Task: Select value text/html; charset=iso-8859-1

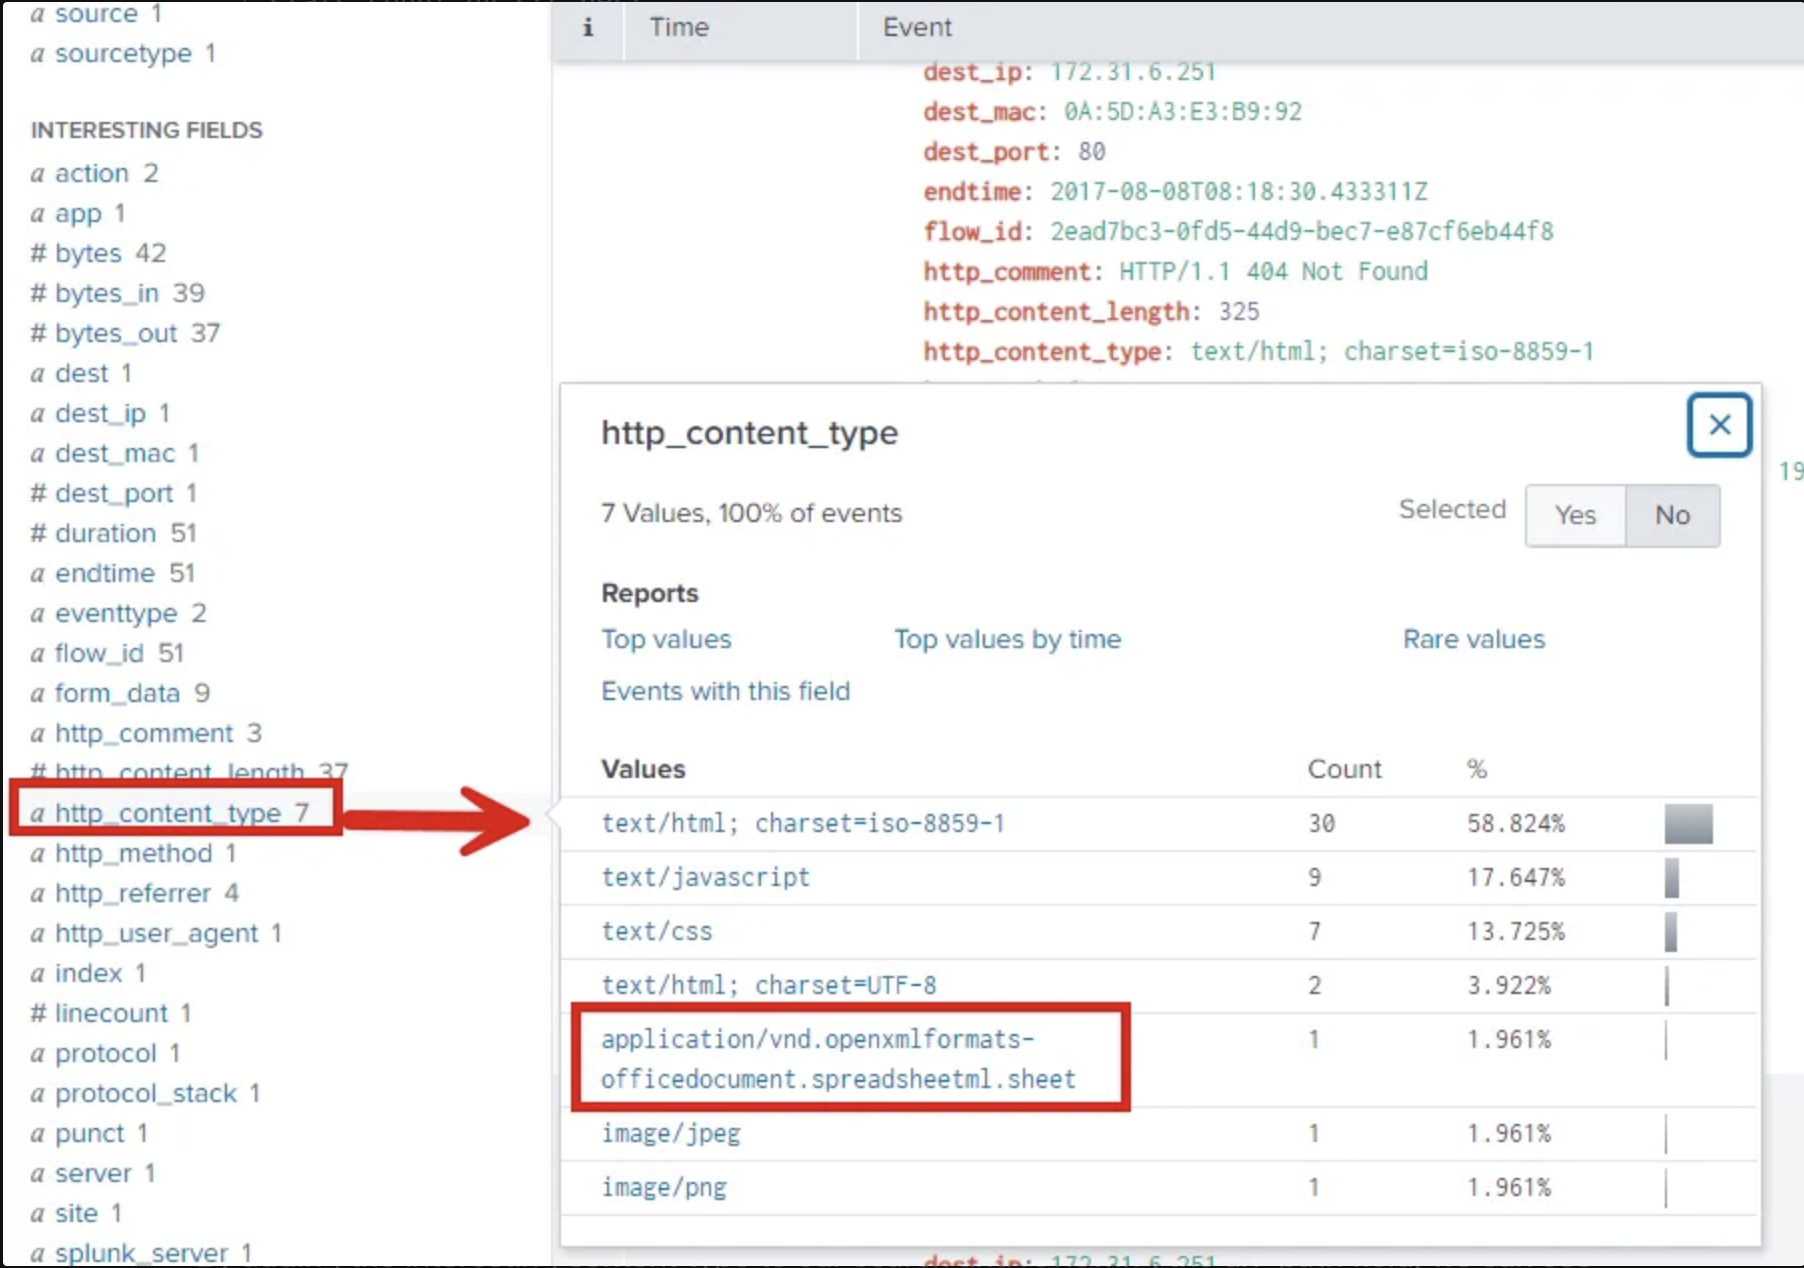Action: click(x=803, y=823)
